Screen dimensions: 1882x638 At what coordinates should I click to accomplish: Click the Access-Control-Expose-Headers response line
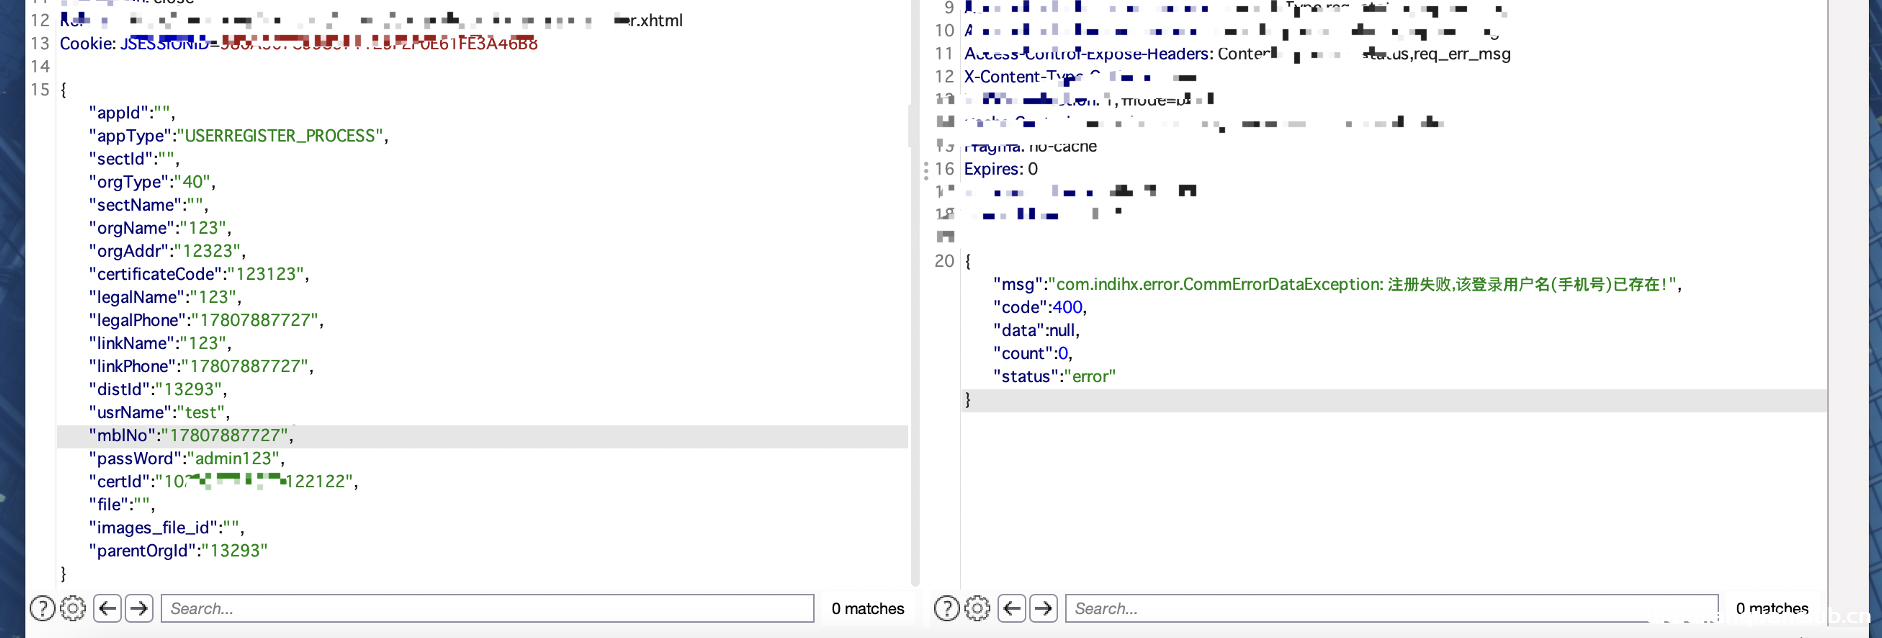coord(1237,54)
